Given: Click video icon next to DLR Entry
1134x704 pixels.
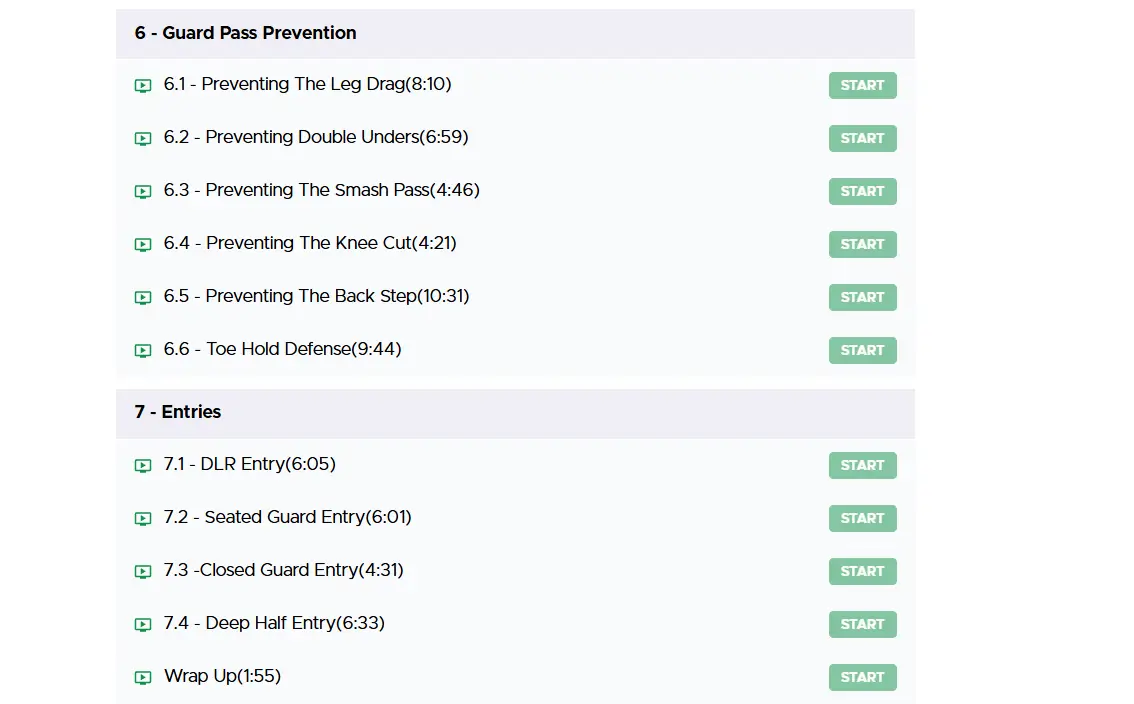Looking at the screenshot, I should tap(143, 466).
